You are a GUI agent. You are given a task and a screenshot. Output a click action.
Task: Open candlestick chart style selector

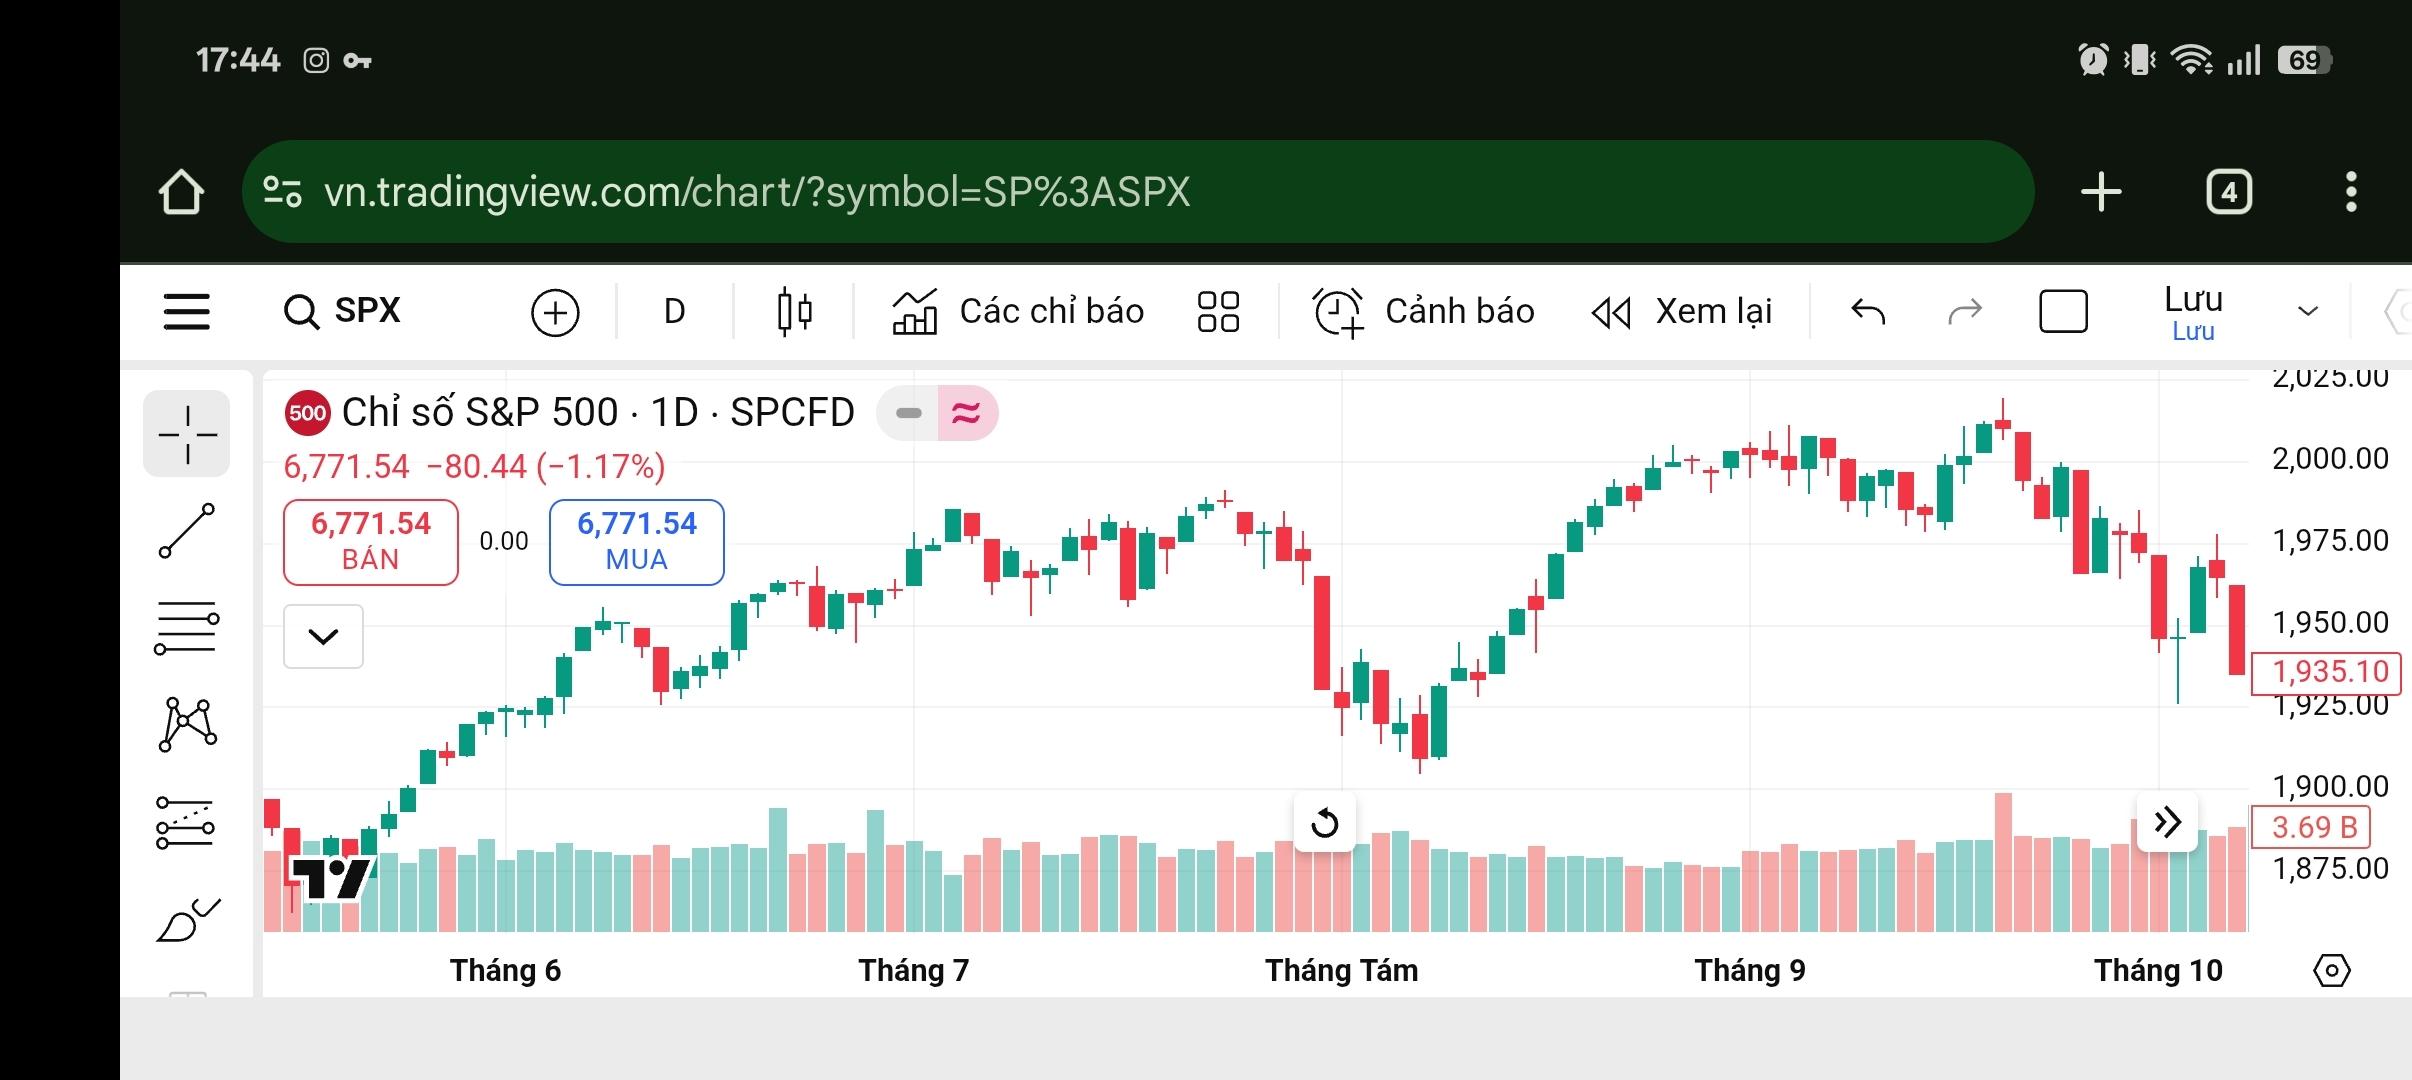coord(794,311)
